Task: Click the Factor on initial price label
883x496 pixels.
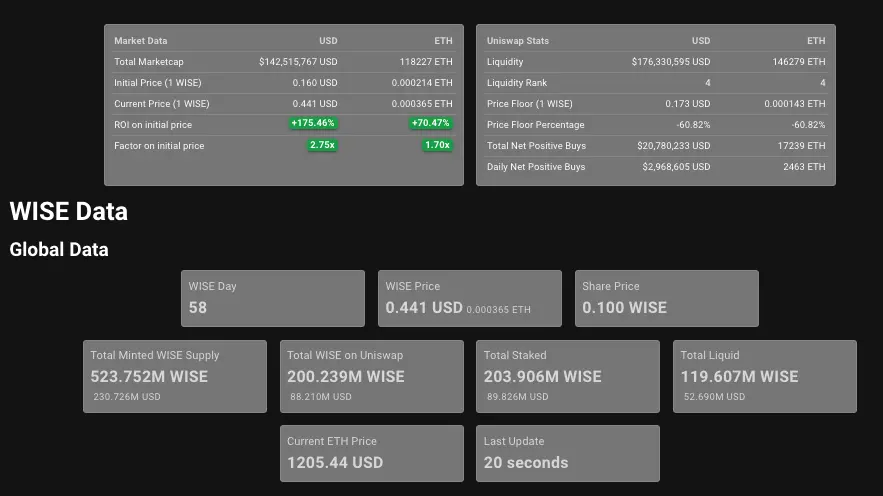Action: [x=159, y=146]
